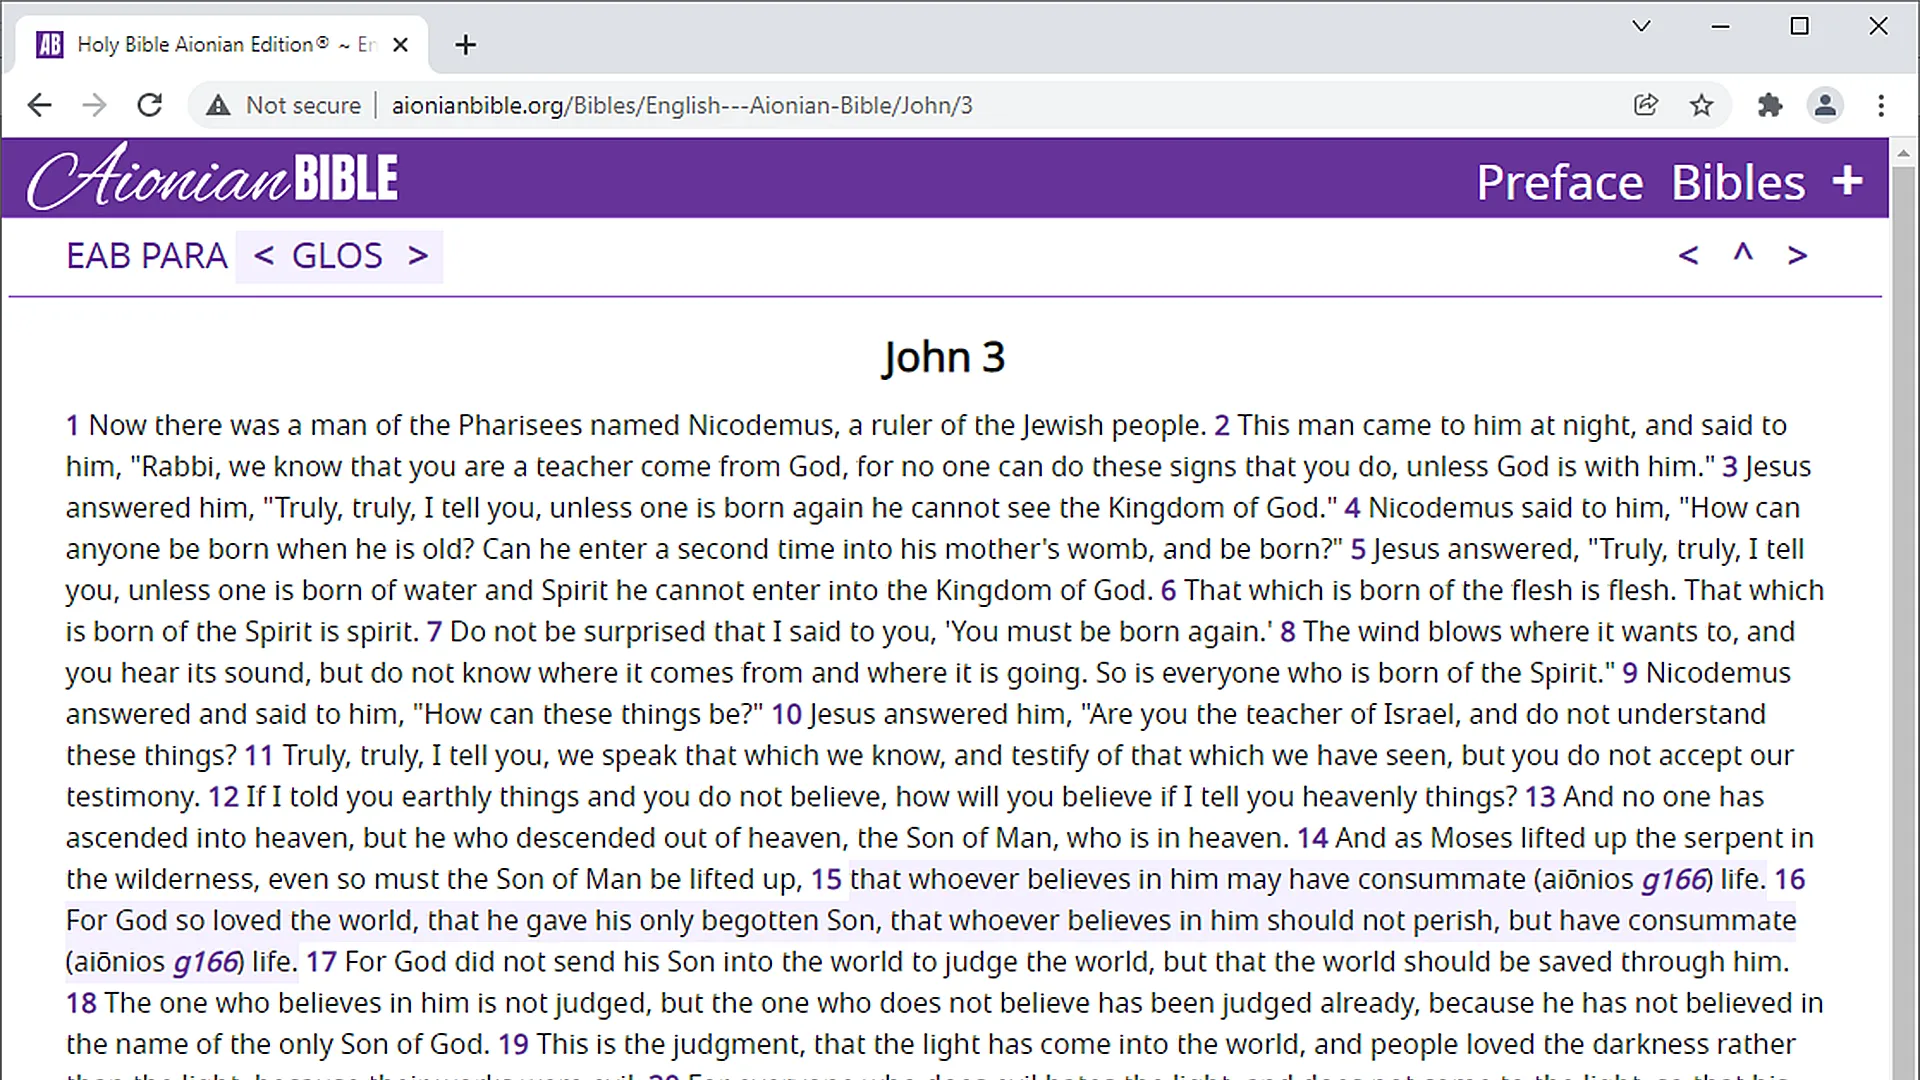Click the Not secure warning icon
The image size is (1920, 1080).
[x=218, y=105]
